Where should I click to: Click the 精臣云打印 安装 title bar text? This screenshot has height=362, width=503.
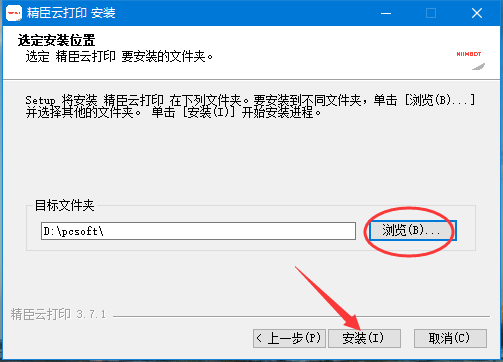[71, 13]
